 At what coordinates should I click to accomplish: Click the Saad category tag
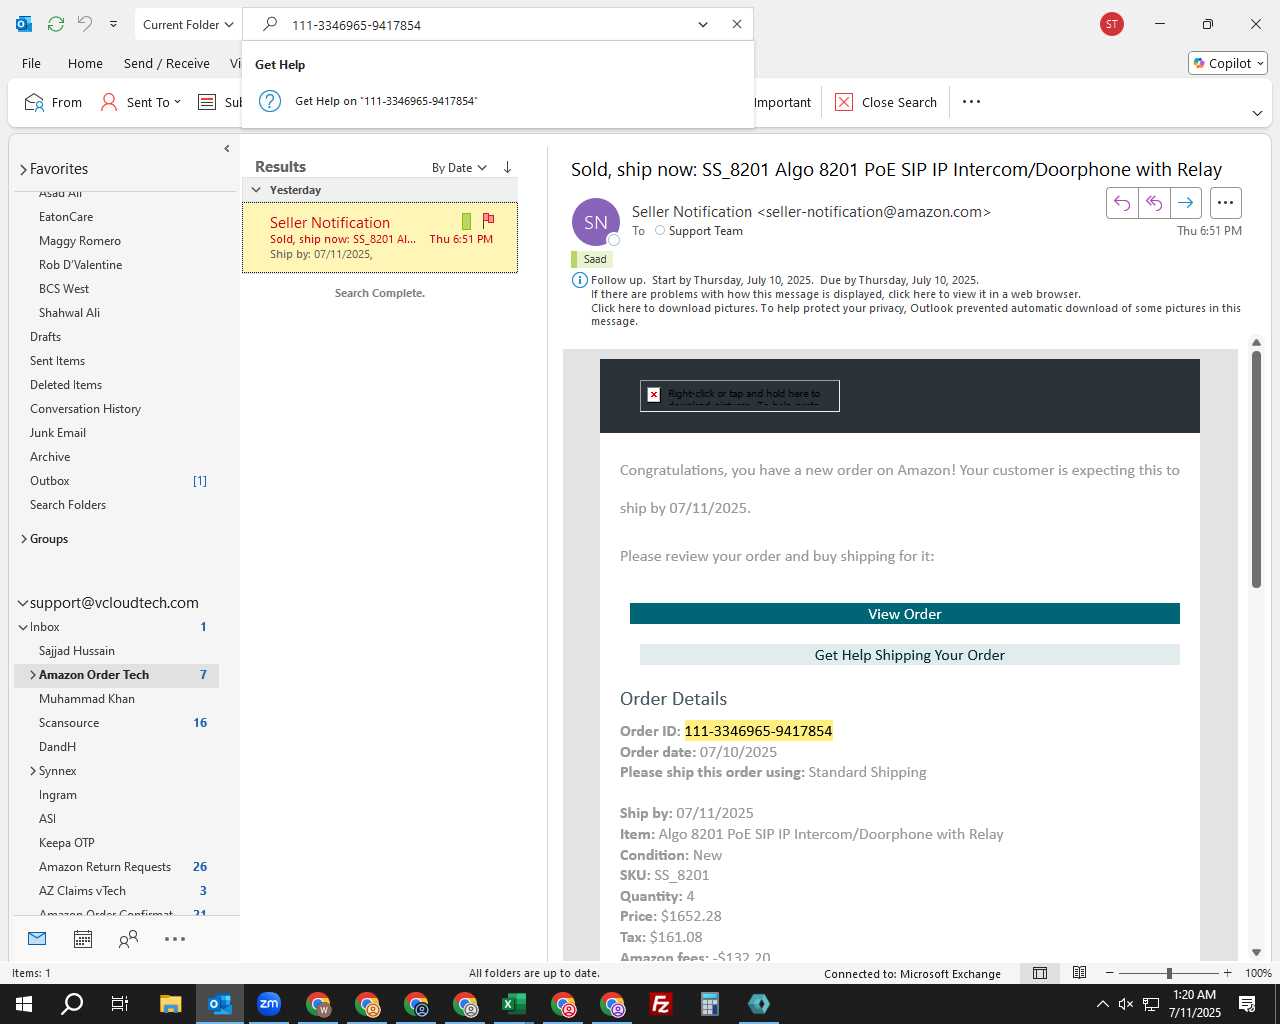click(x=591, y=259)
